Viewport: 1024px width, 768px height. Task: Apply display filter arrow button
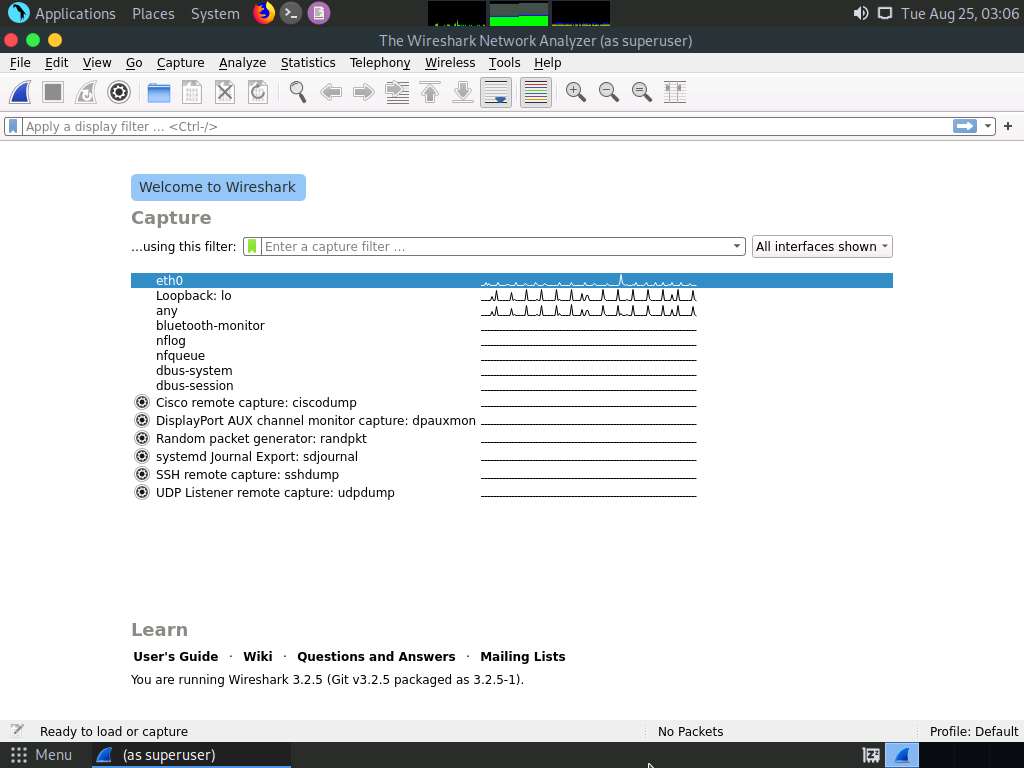[965, 126]
